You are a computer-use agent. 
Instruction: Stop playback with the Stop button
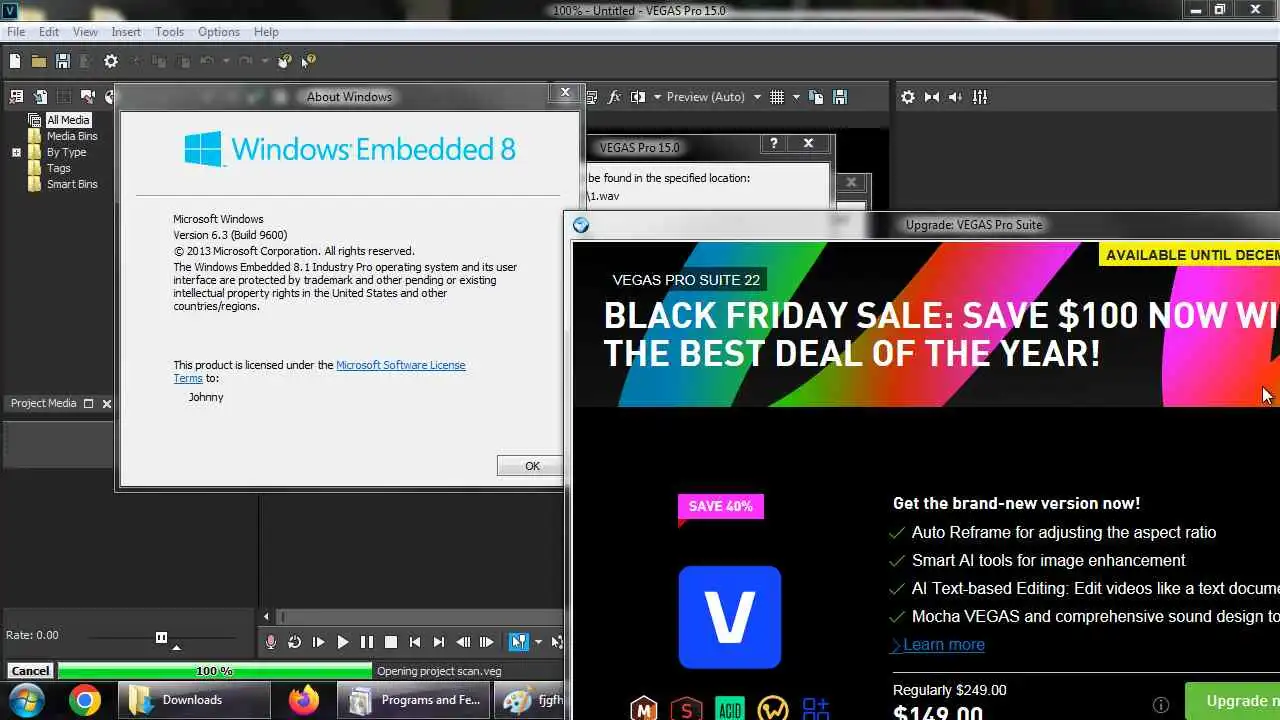391,642
